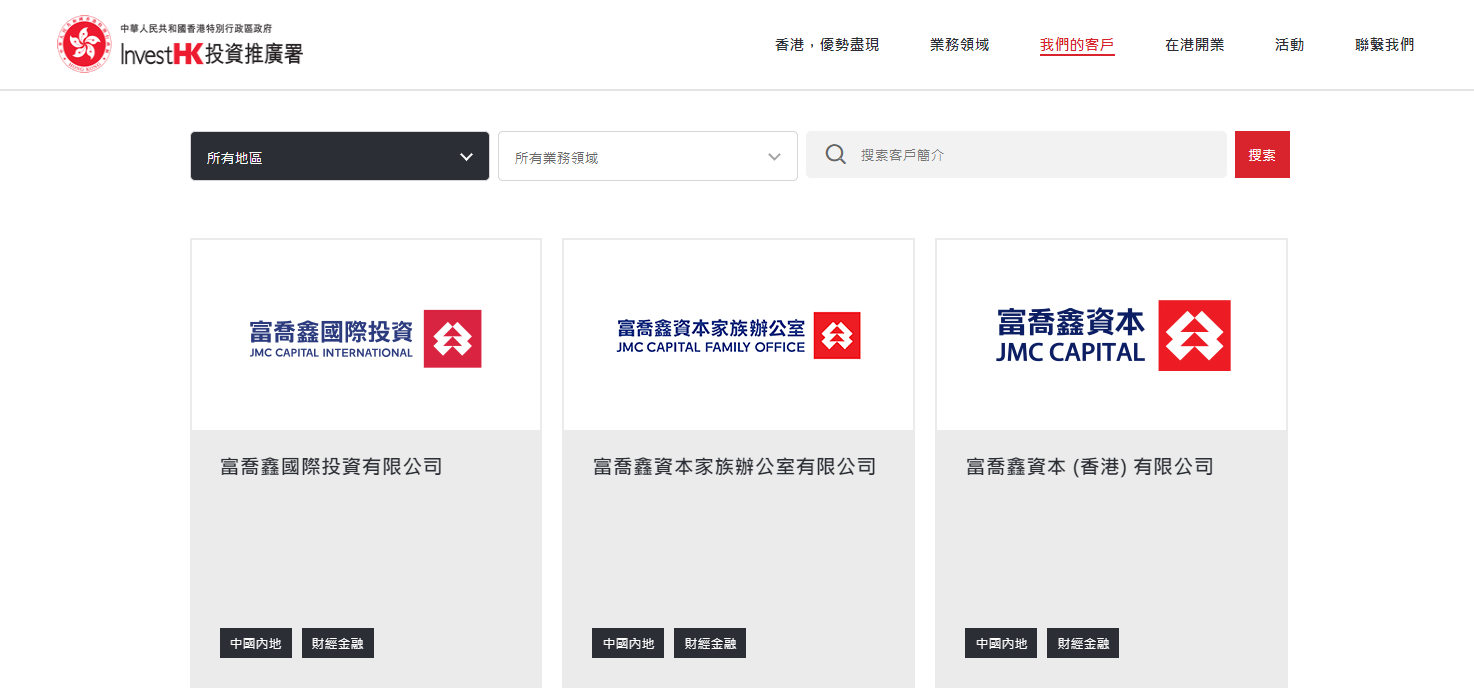Open 香港，優勢盡現 menu
Screen dimensions: 1474x700
click(827, 45)
